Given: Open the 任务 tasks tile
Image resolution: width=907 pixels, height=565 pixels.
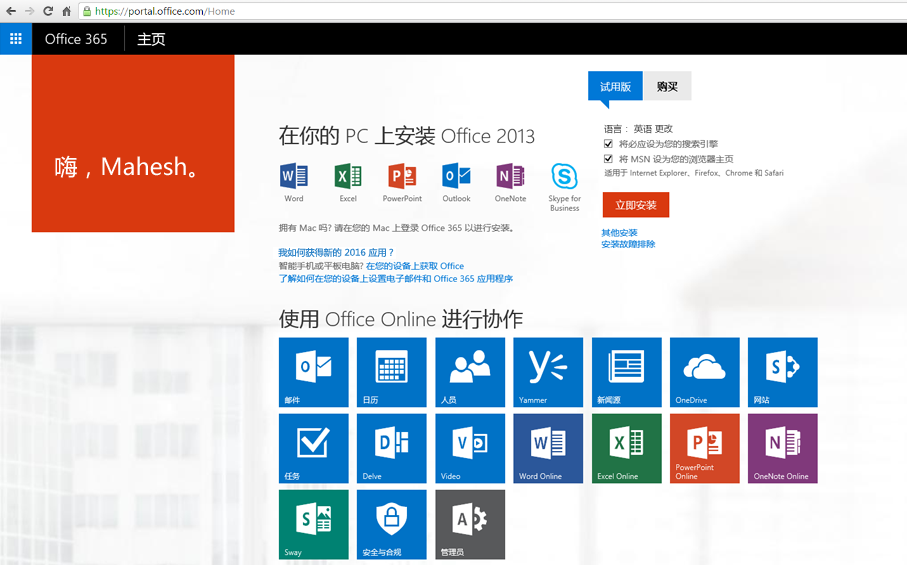Looking at the screenshot, I should click(314, 448).
